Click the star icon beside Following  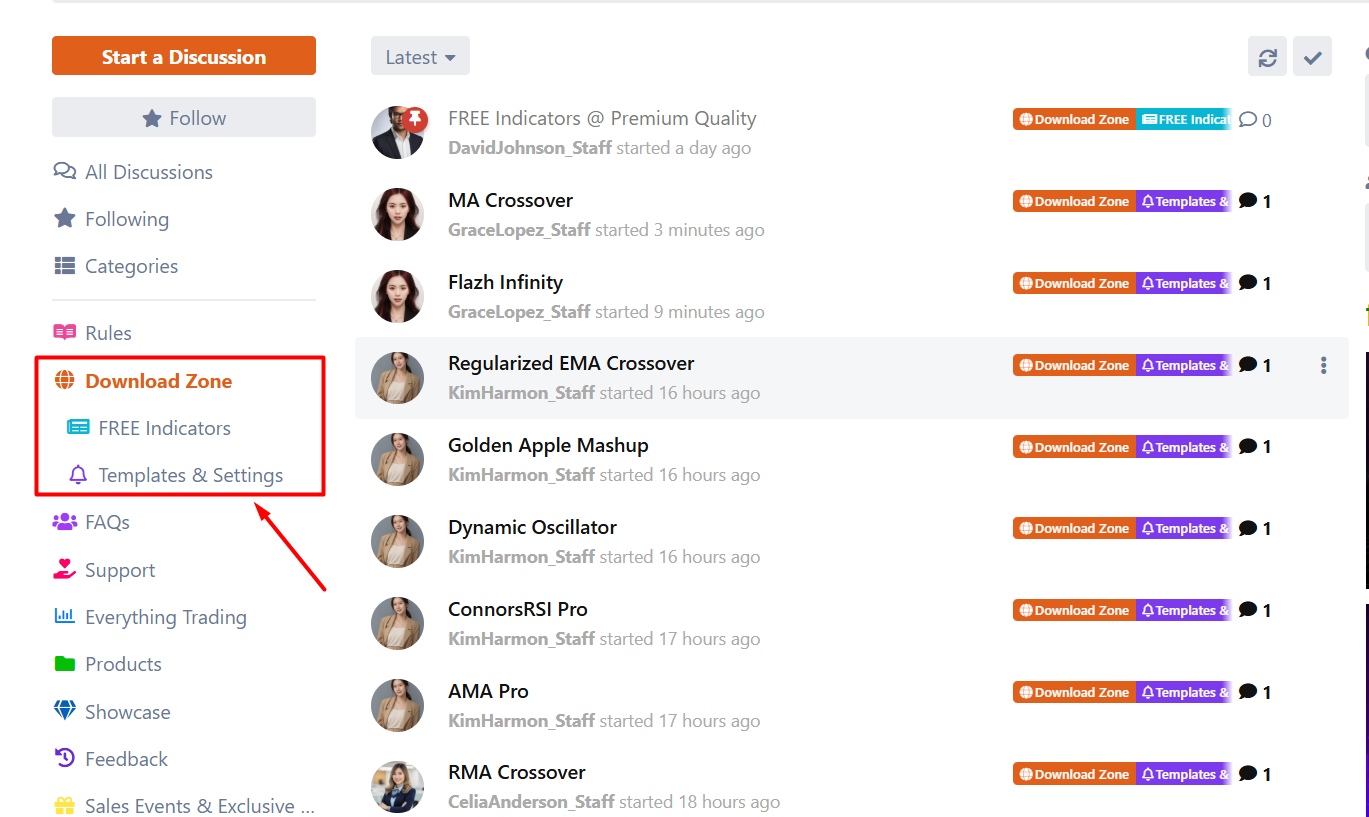pos(65,218)
